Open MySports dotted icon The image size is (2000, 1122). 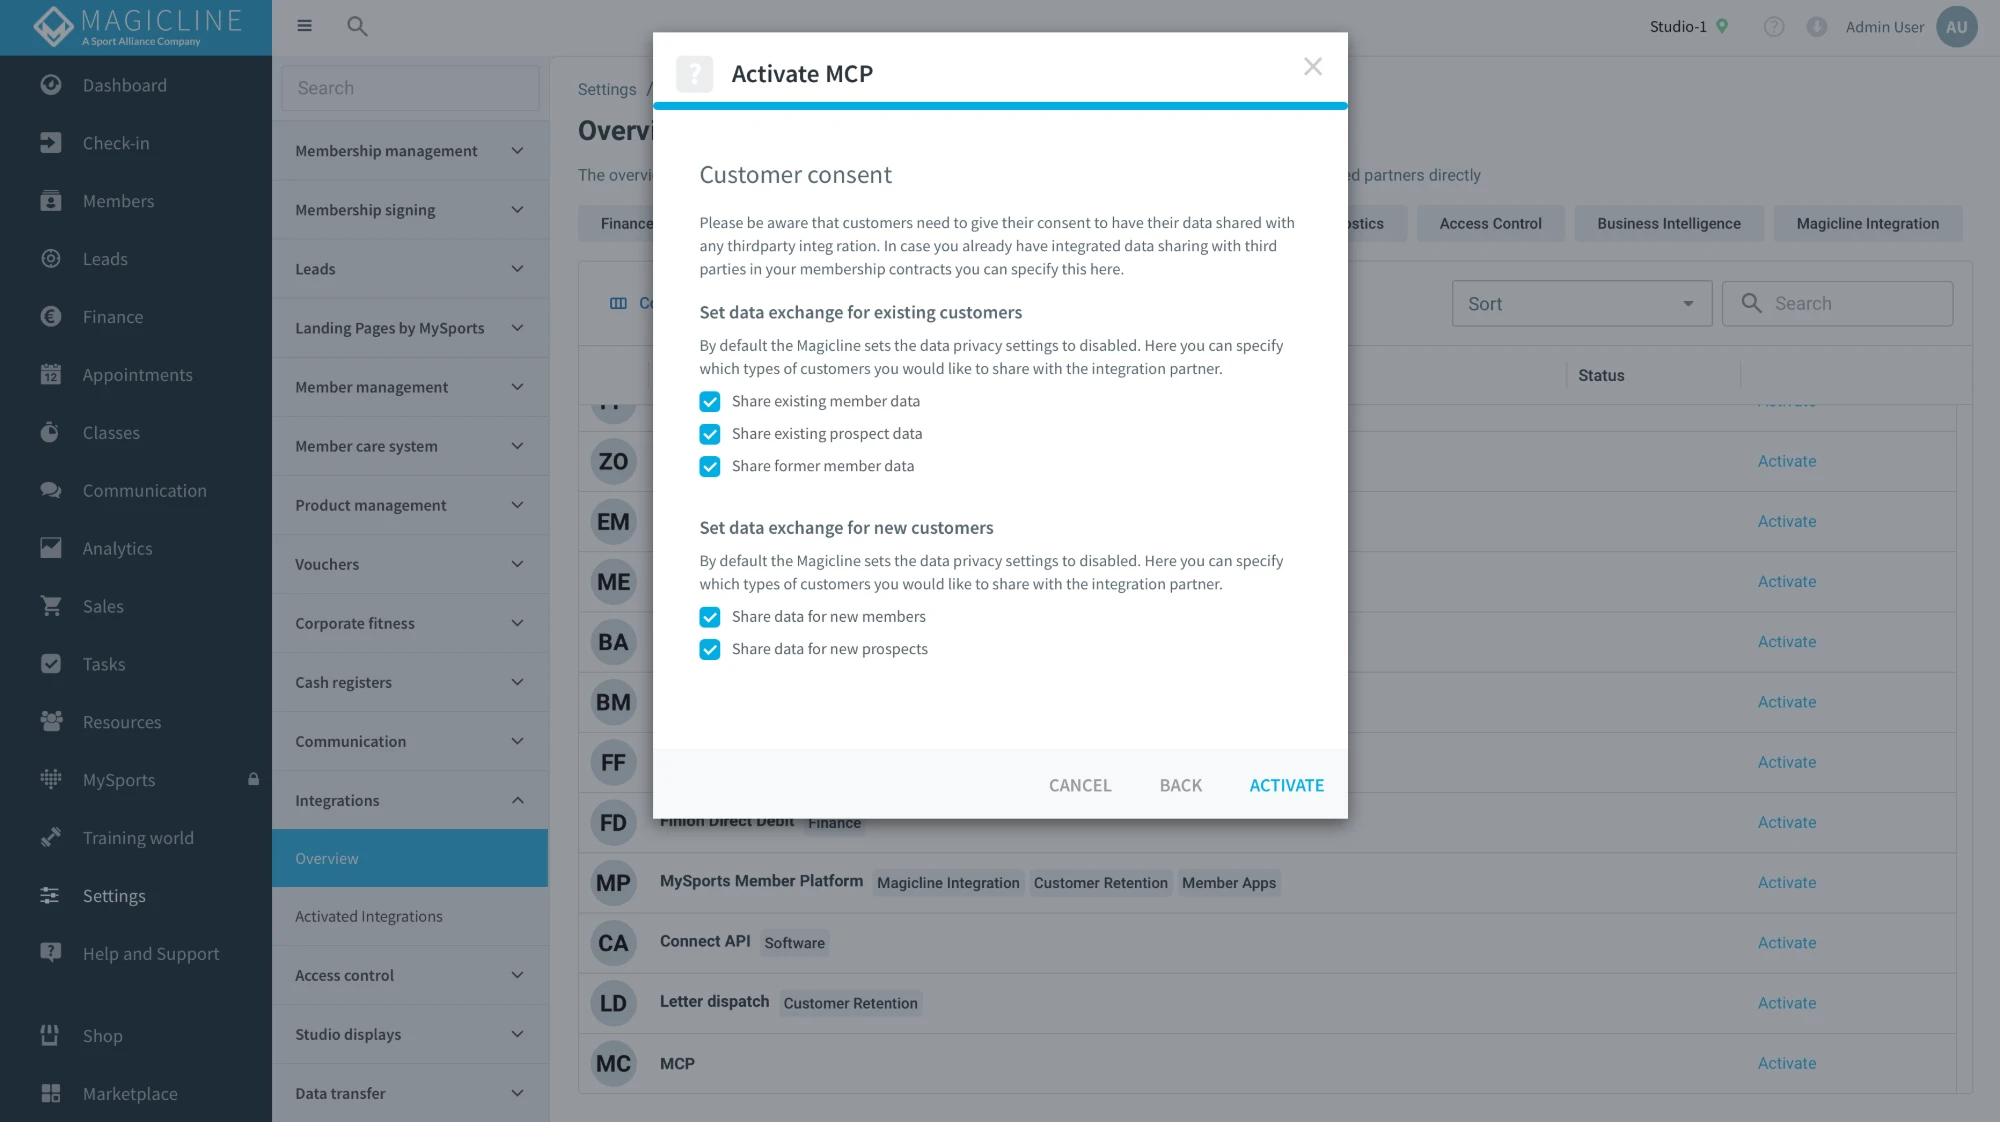(x=51, y=780)
